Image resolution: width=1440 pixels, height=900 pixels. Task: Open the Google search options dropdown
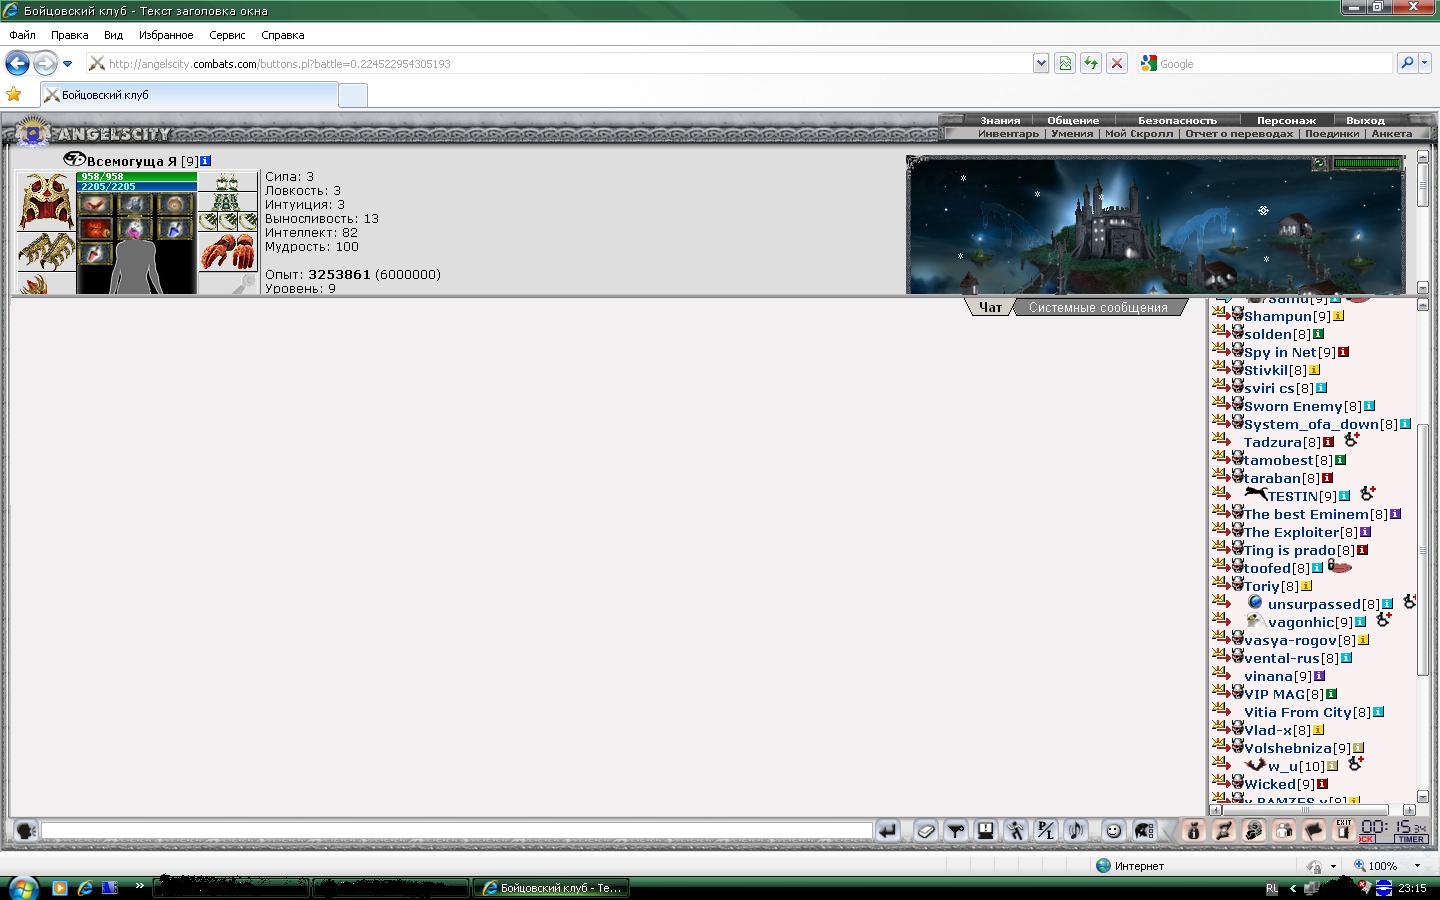tap(1426, 63)
